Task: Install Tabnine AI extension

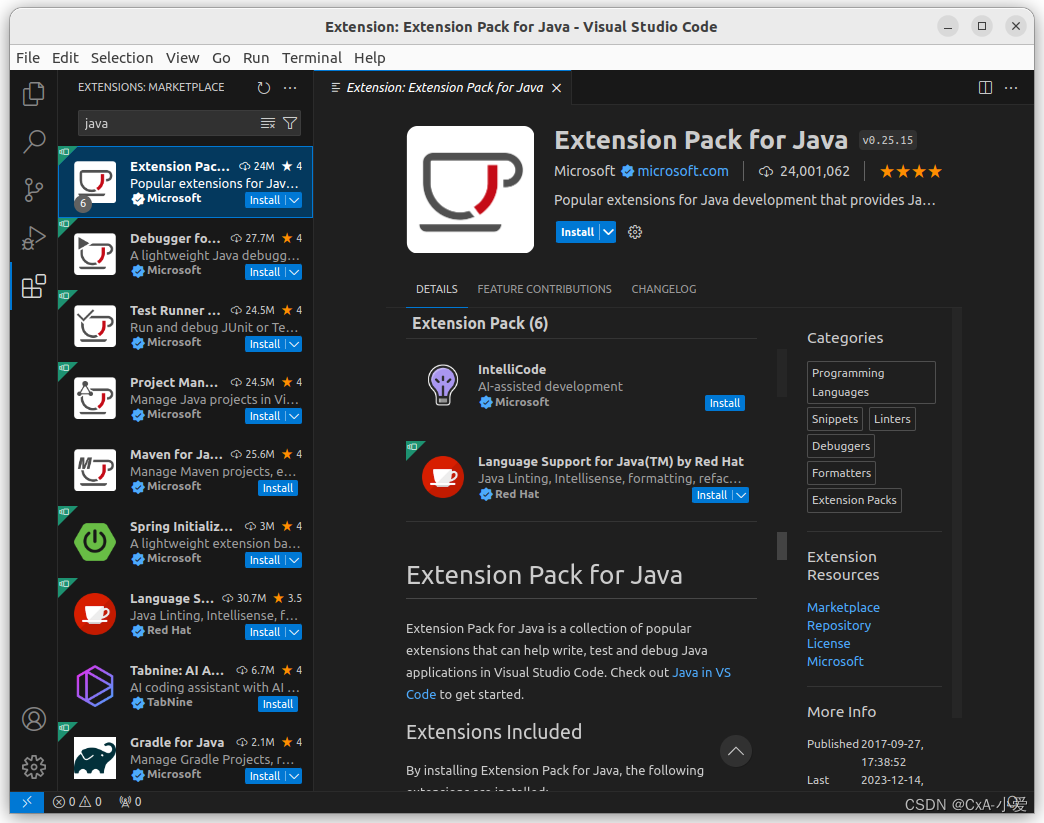Action: click(278, 704)
